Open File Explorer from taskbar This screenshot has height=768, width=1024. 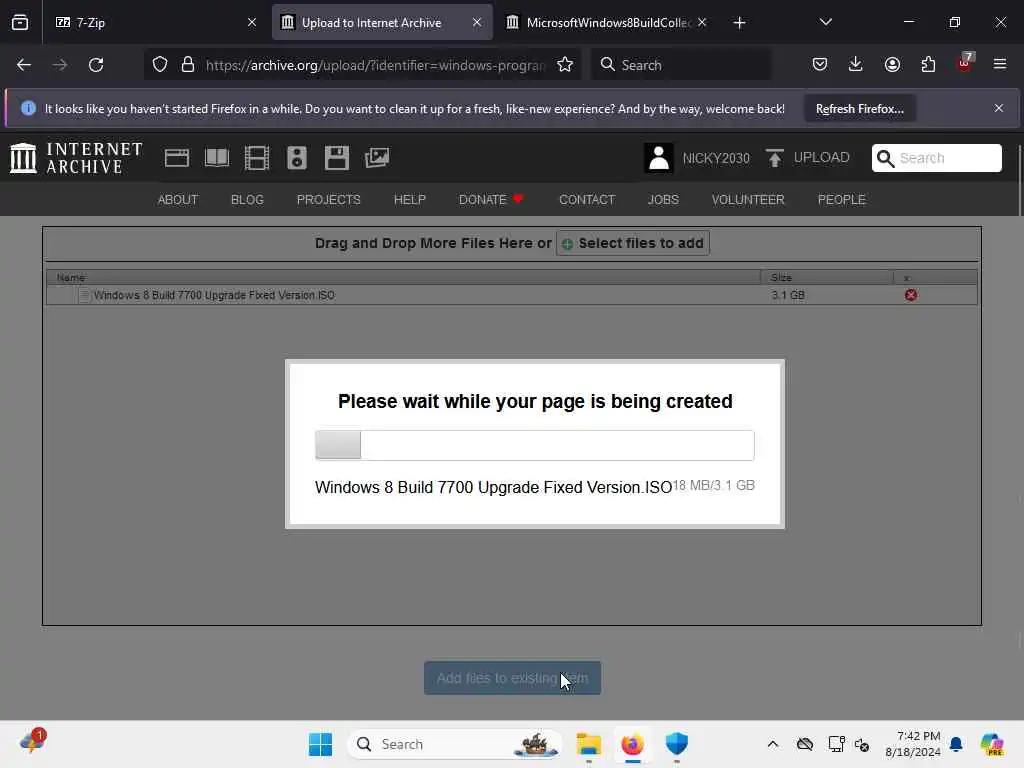tap(588, 744)
